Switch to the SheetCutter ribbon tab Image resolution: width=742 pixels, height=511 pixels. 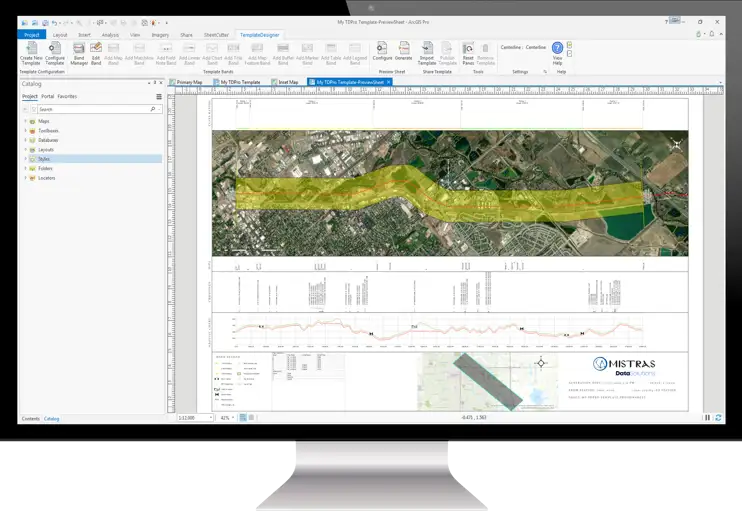(x=216, y=35)
